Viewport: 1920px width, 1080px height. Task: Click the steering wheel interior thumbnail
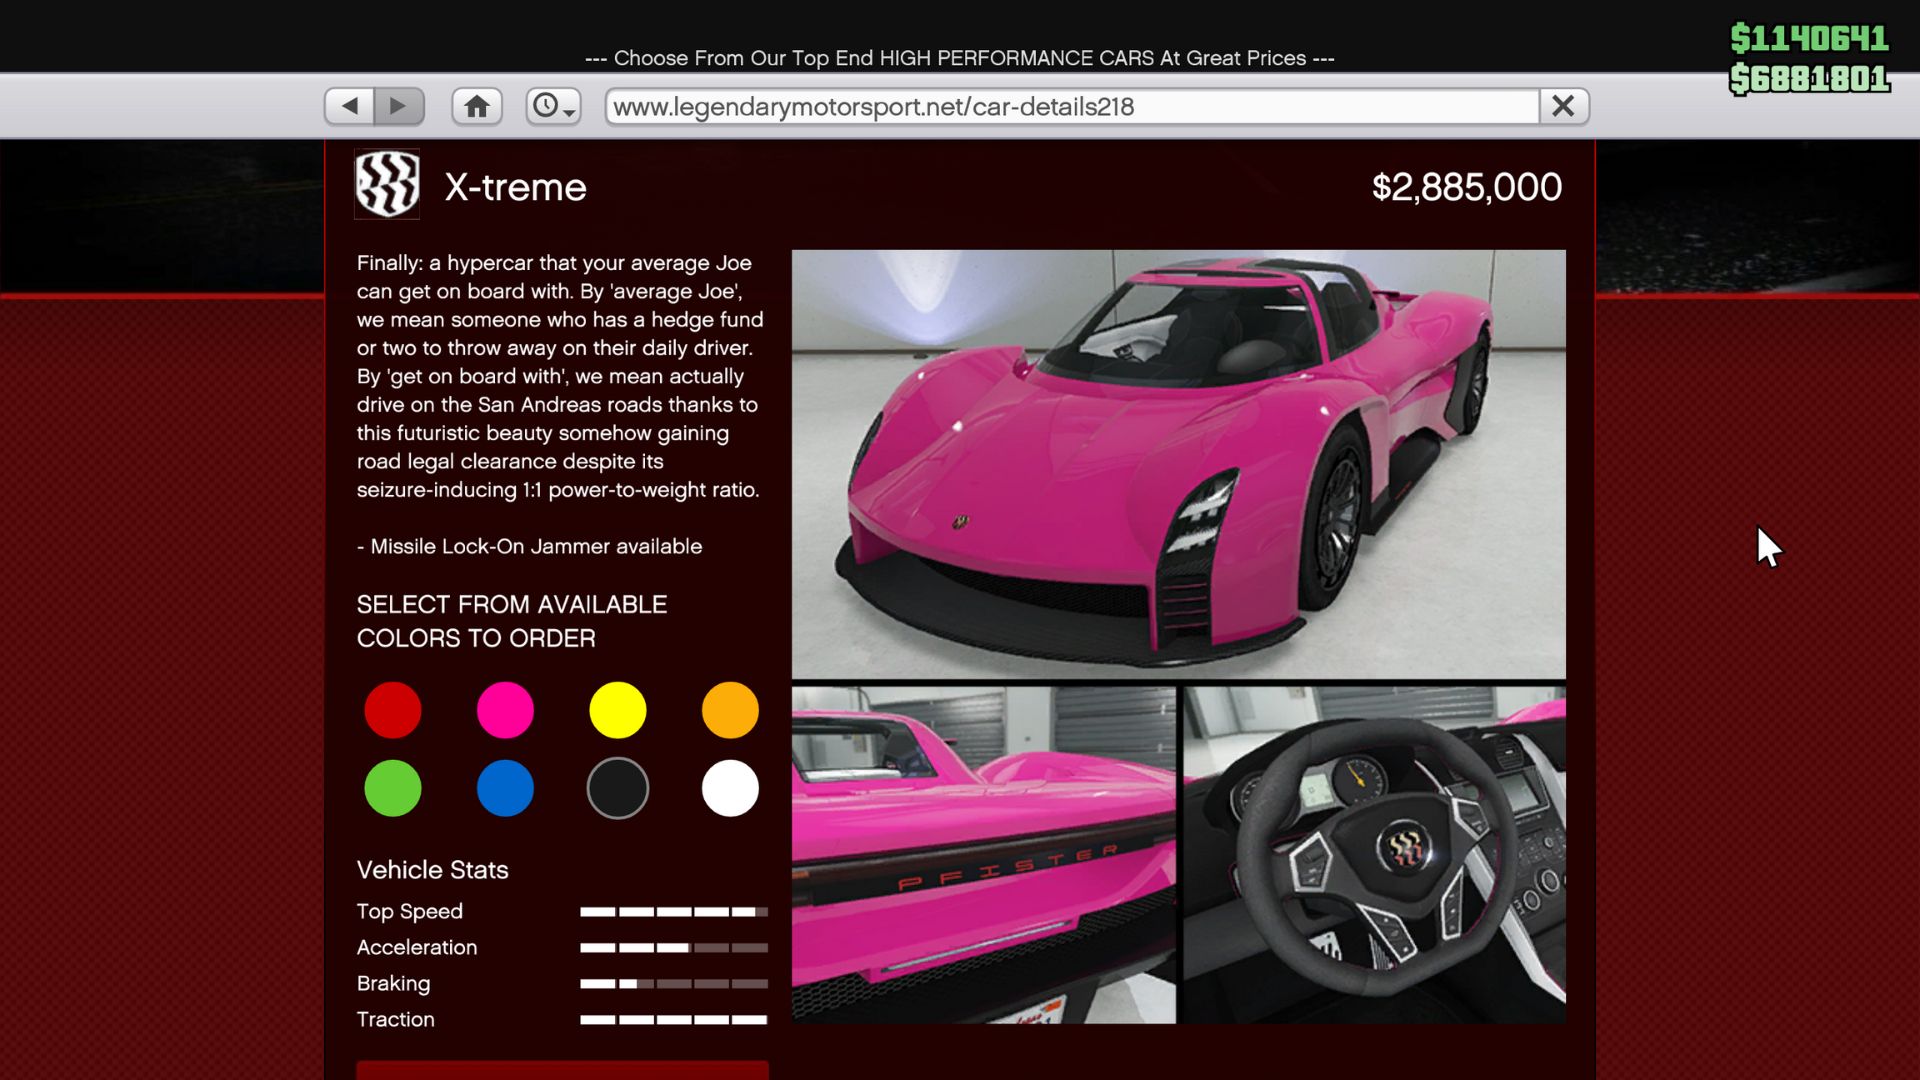(x=1374, y=854)
